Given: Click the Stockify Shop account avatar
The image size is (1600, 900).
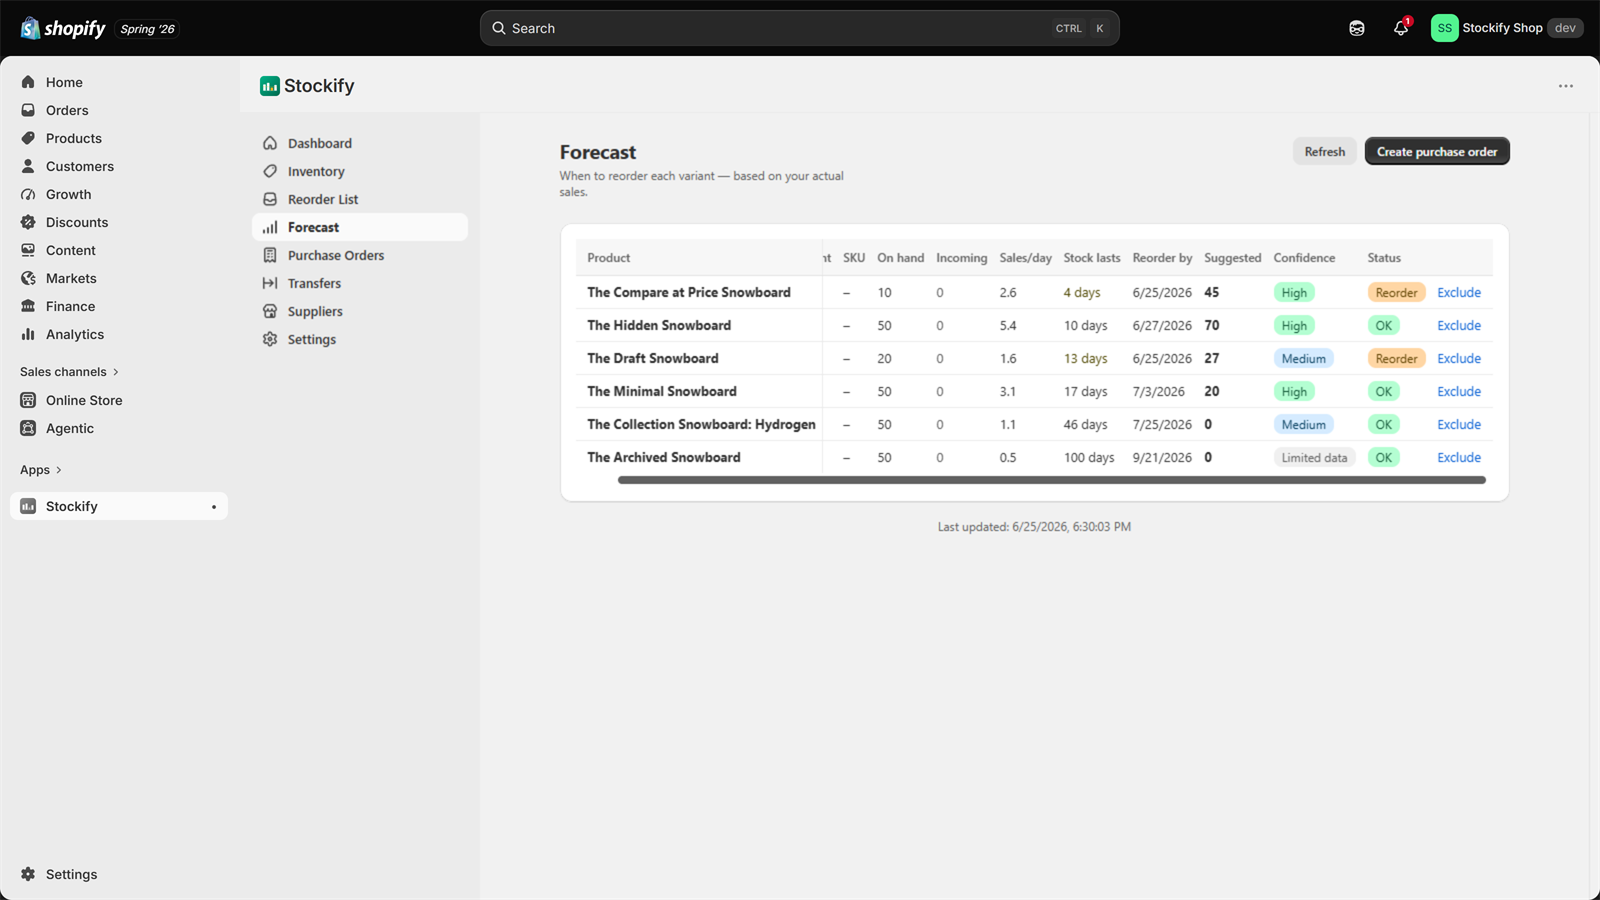Looking at the screenshot, I should (1444, 28).
